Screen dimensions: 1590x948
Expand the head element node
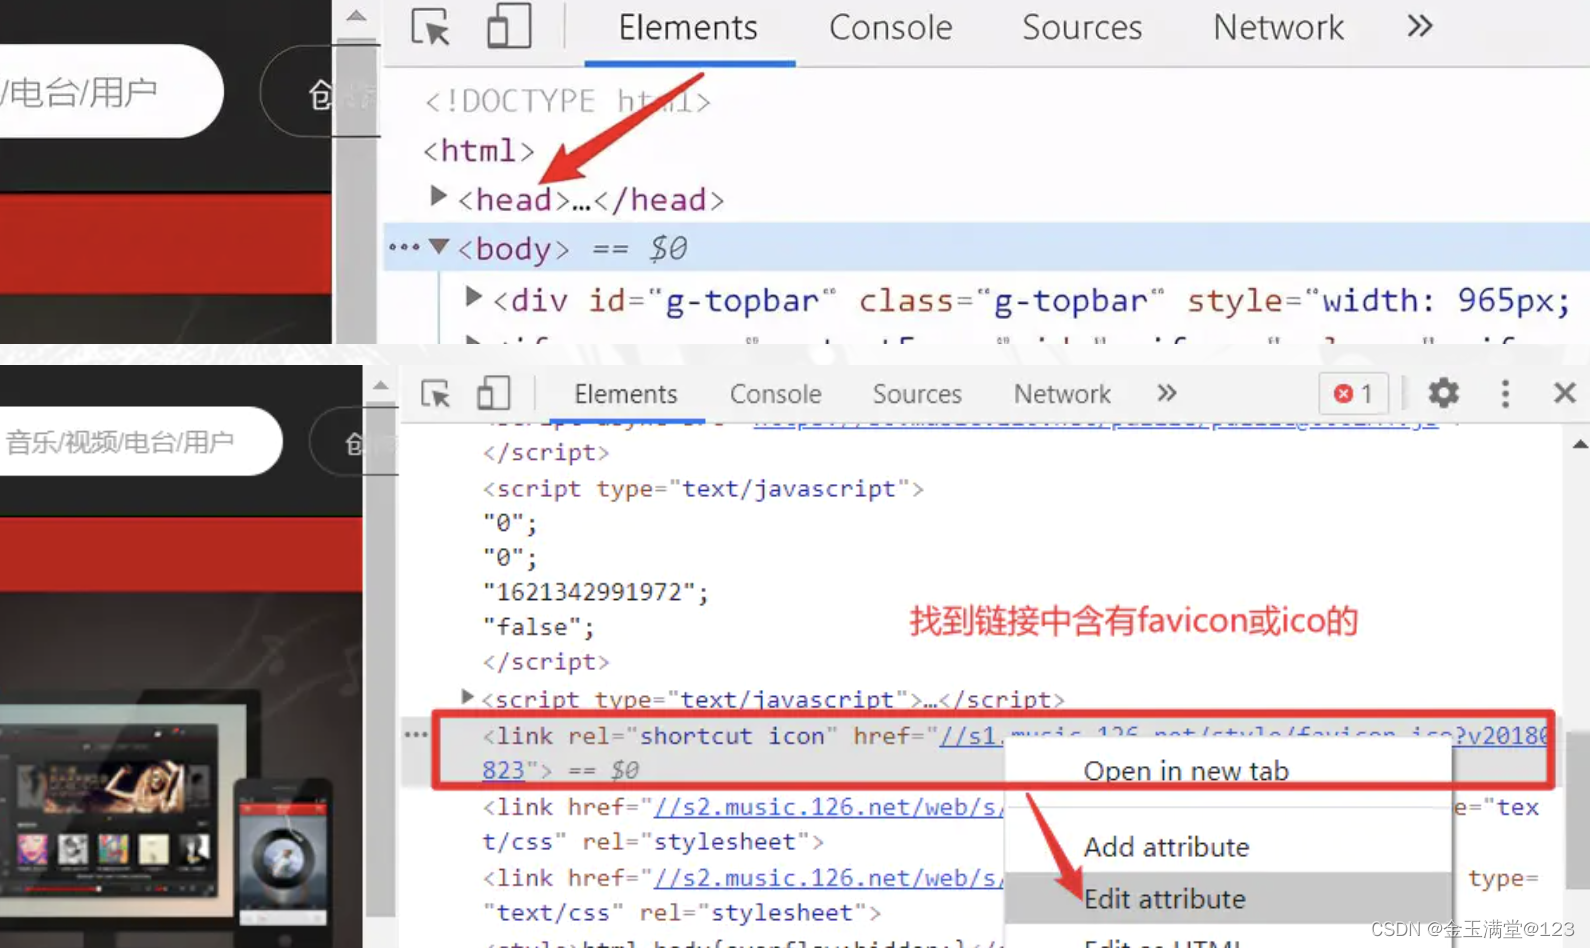pyautogui.click(x=438, y=196)
